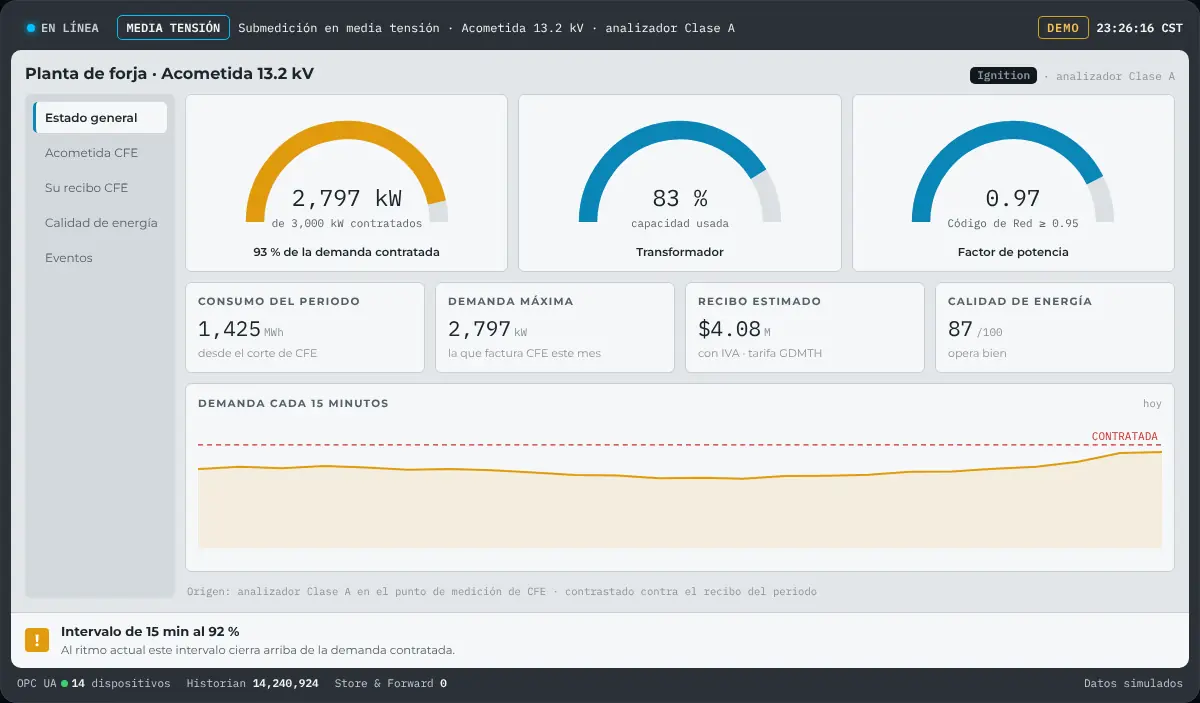Image resolution: width=1200 pixels, height=703 pixels.
Task: Click the 23:26:16 CST clock
Action: click(1140, 28)
